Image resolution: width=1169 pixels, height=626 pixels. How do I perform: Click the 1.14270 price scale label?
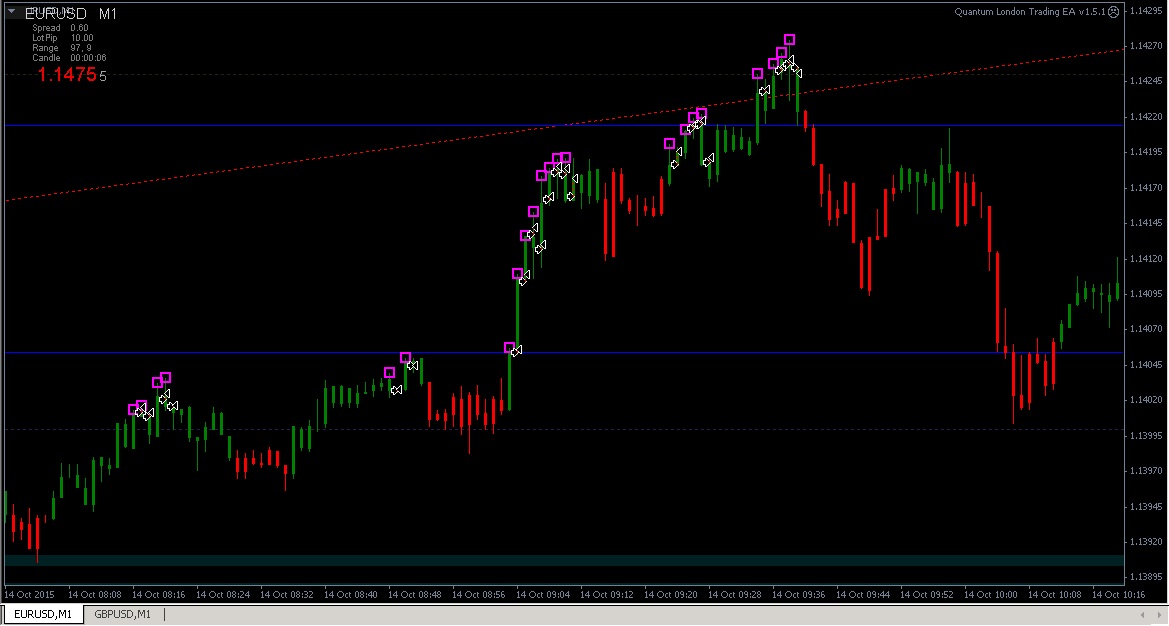(x=1147, y=45)
